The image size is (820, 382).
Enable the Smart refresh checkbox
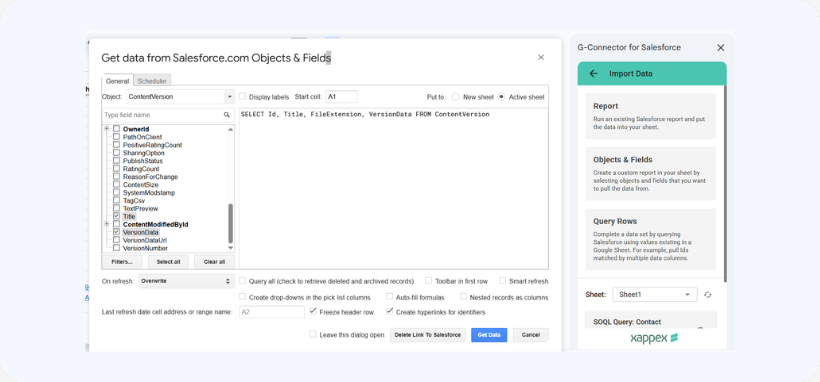pyautogui.click(x=502, y=281)
